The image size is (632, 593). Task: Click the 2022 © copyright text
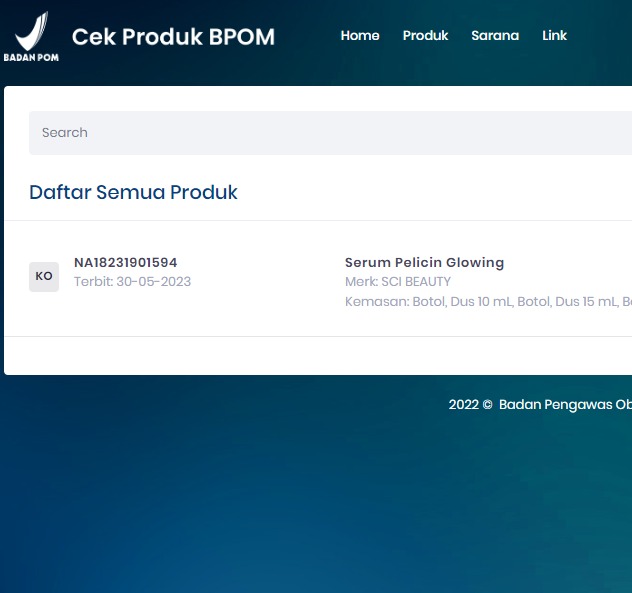coord(470,405)
